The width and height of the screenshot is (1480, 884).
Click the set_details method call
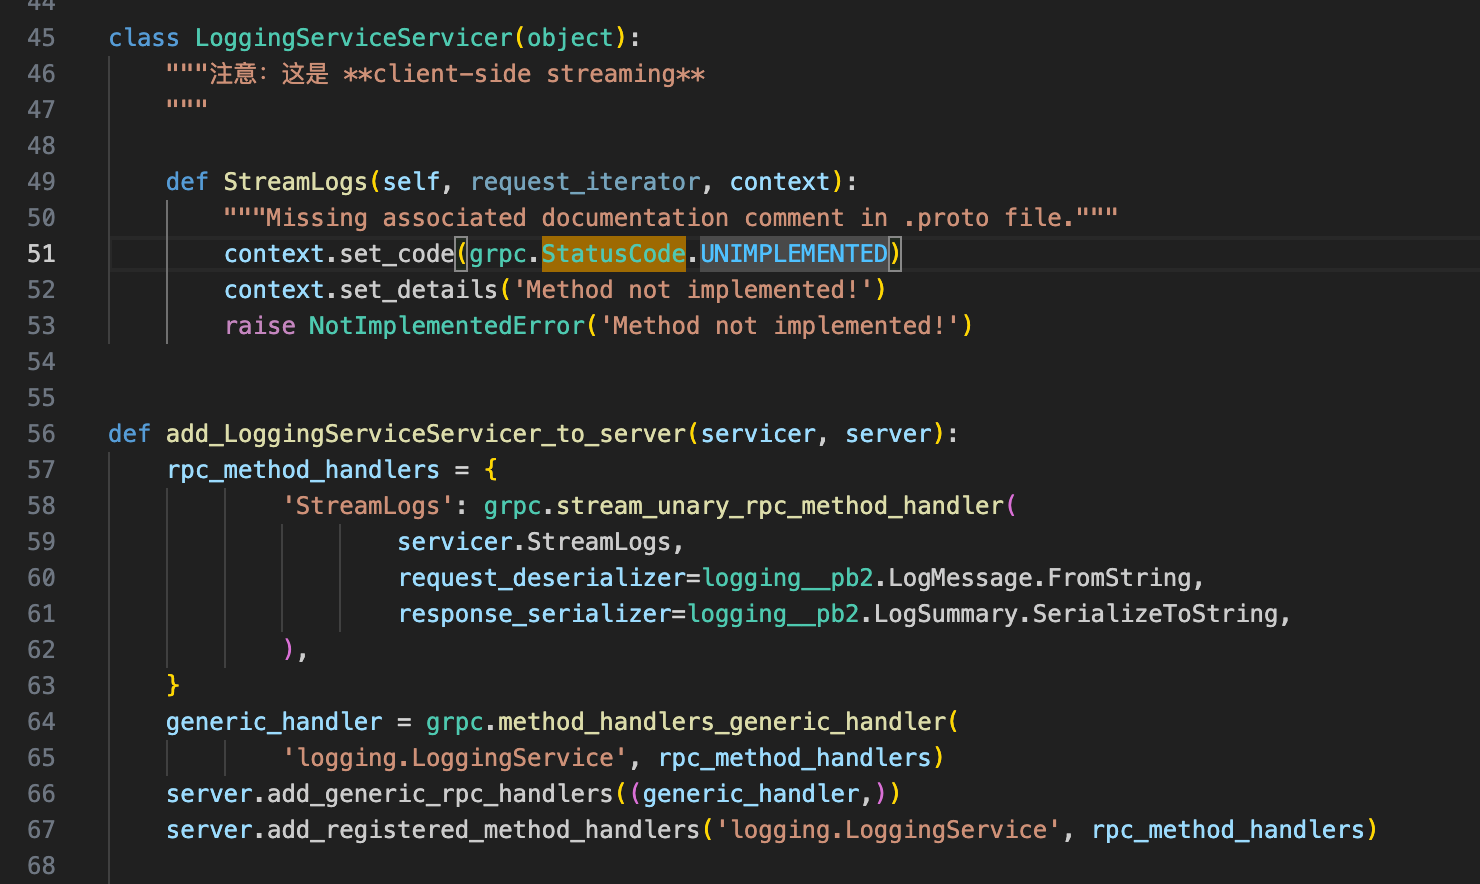coord(418,290)
